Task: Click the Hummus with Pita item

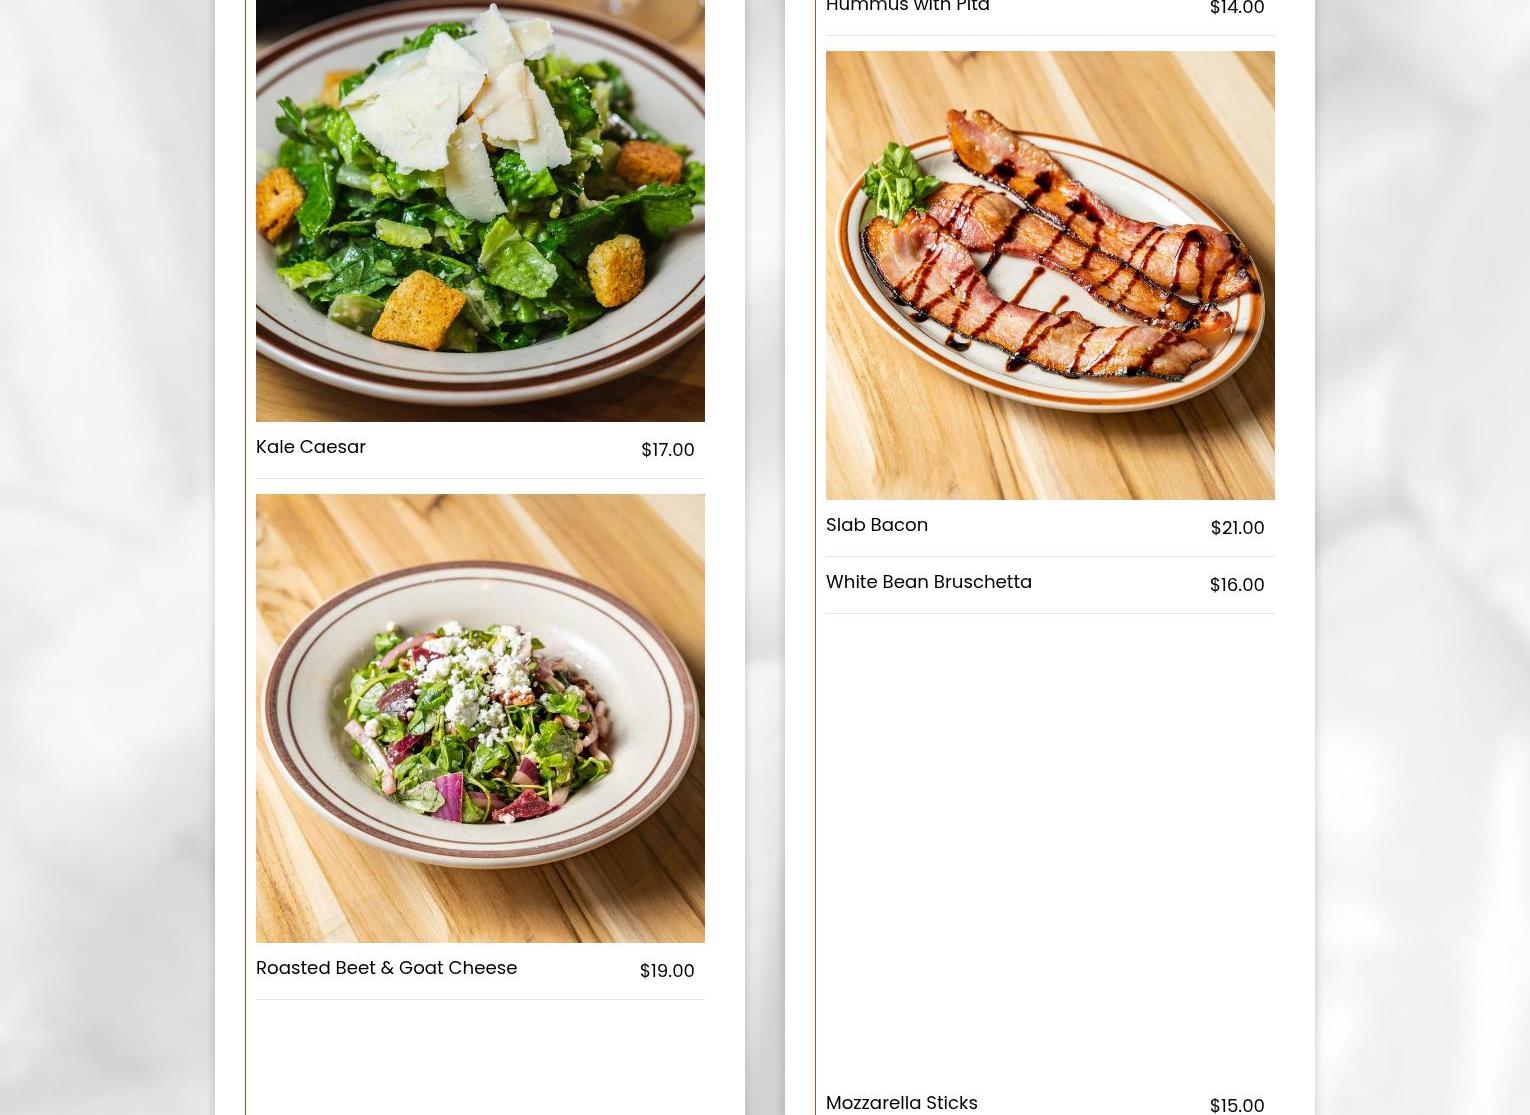Action: click(908, 7)
